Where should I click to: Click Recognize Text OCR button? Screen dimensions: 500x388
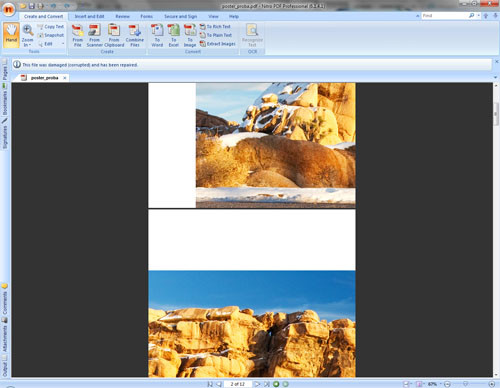point(252,35)
